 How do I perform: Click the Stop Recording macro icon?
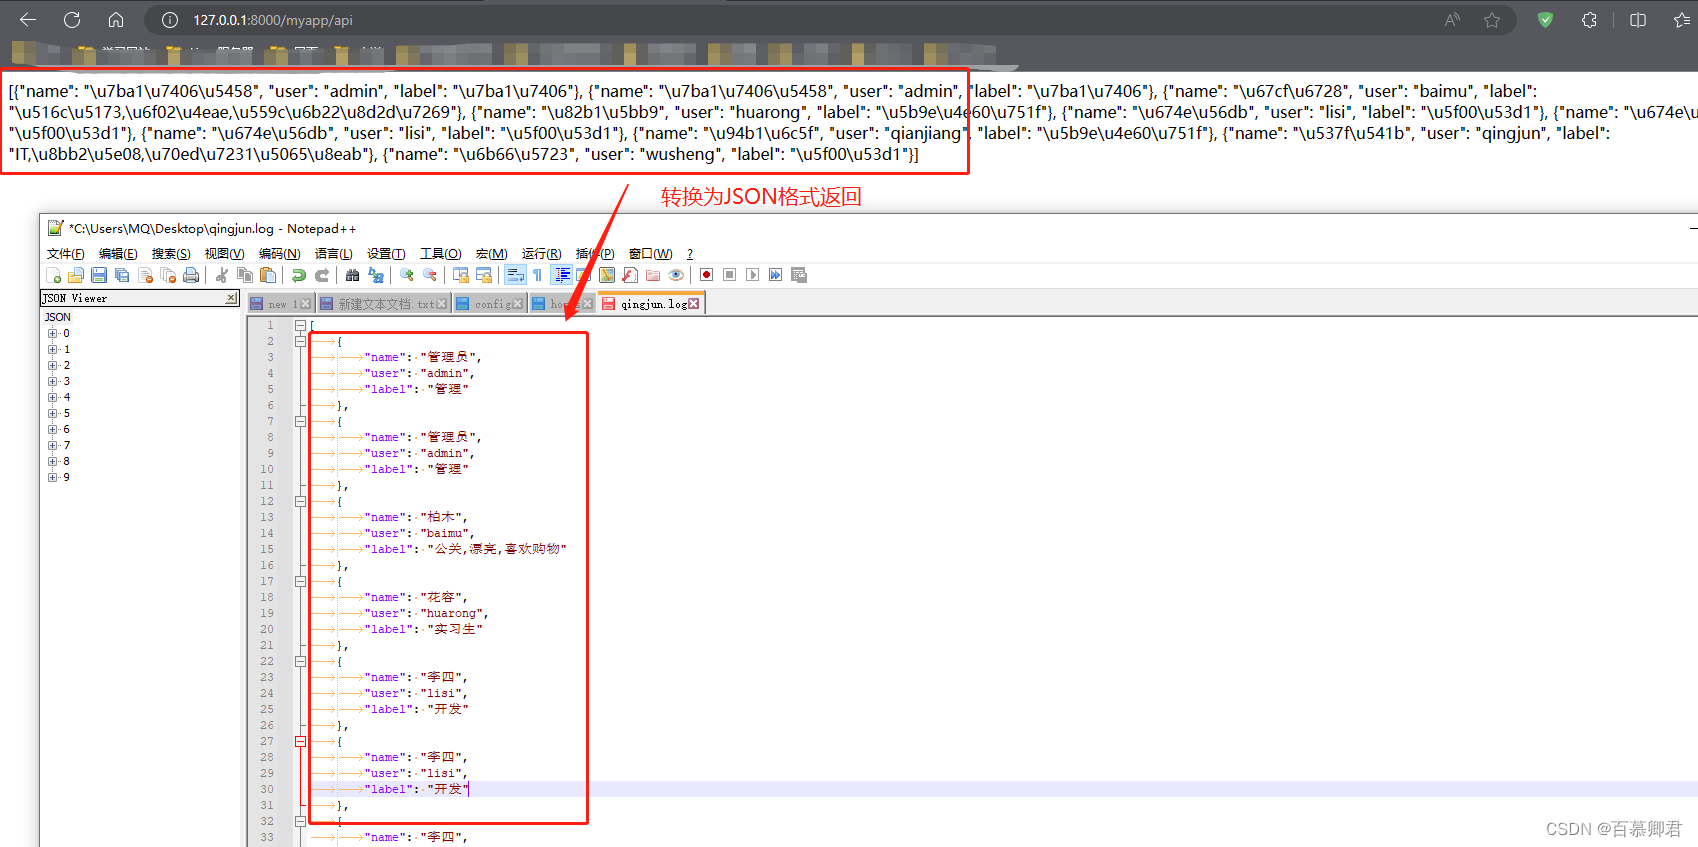tap(729, 275)
